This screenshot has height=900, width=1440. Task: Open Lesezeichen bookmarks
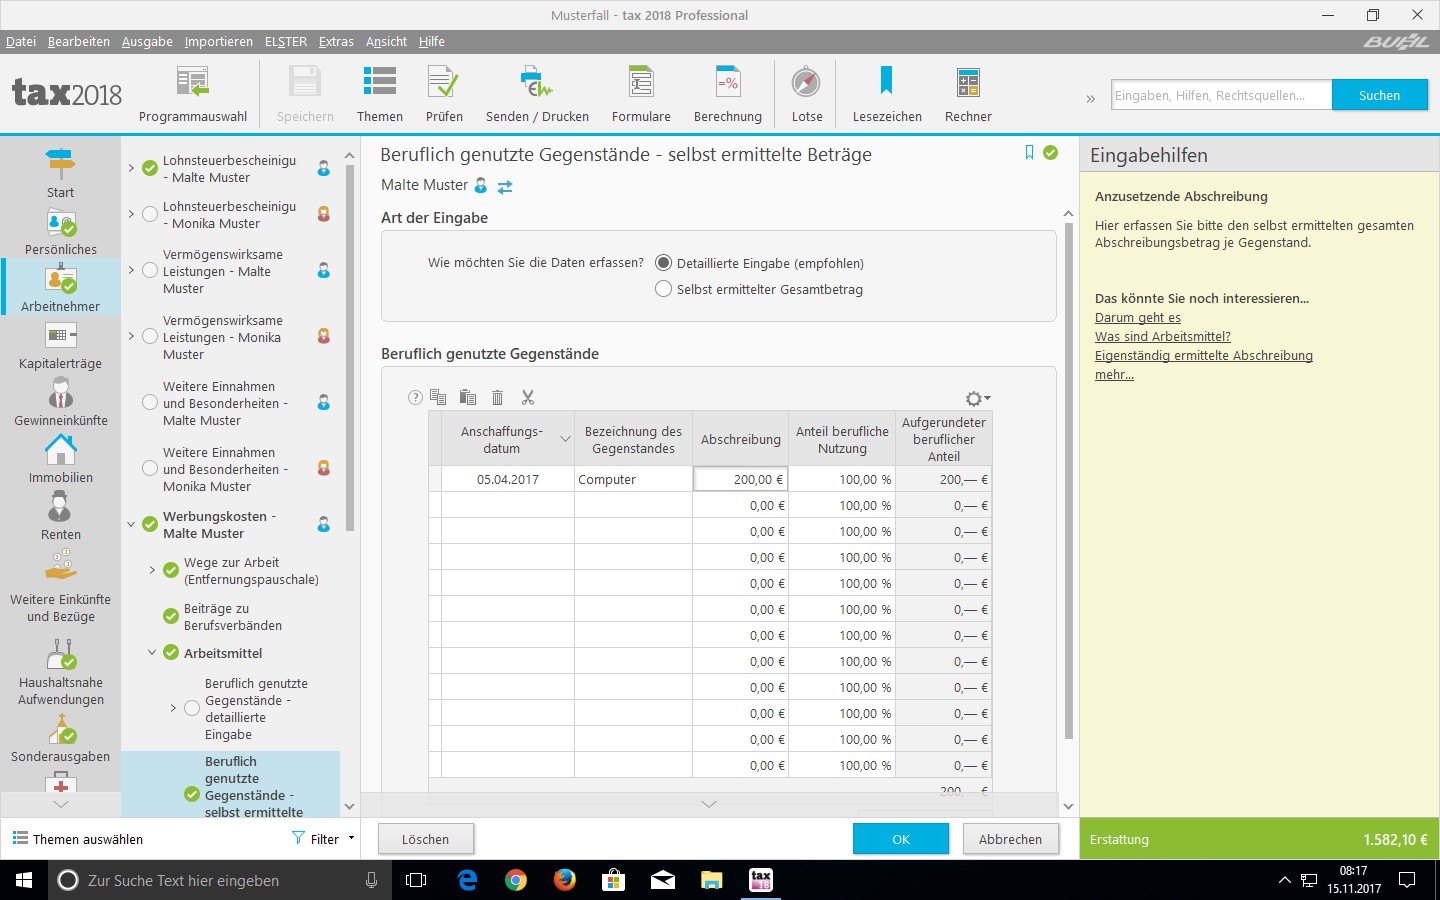pyautogui.click(x=887, y=95)
